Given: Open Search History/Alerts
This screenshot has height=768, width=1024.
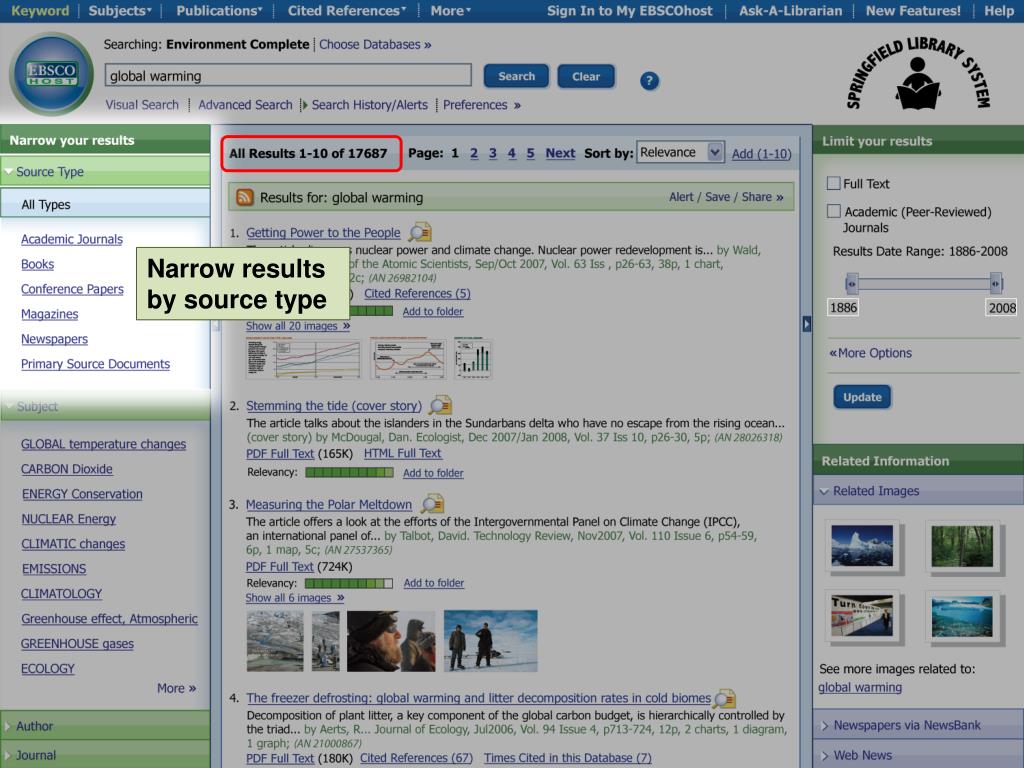Looking at the screenshot, I should (x=370, y=104).
